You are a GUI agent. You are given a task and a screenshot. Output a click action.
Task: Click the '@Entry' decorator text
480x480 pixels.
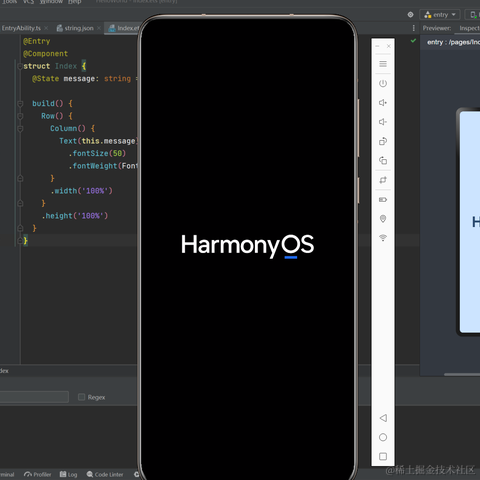tap(37, 41)
